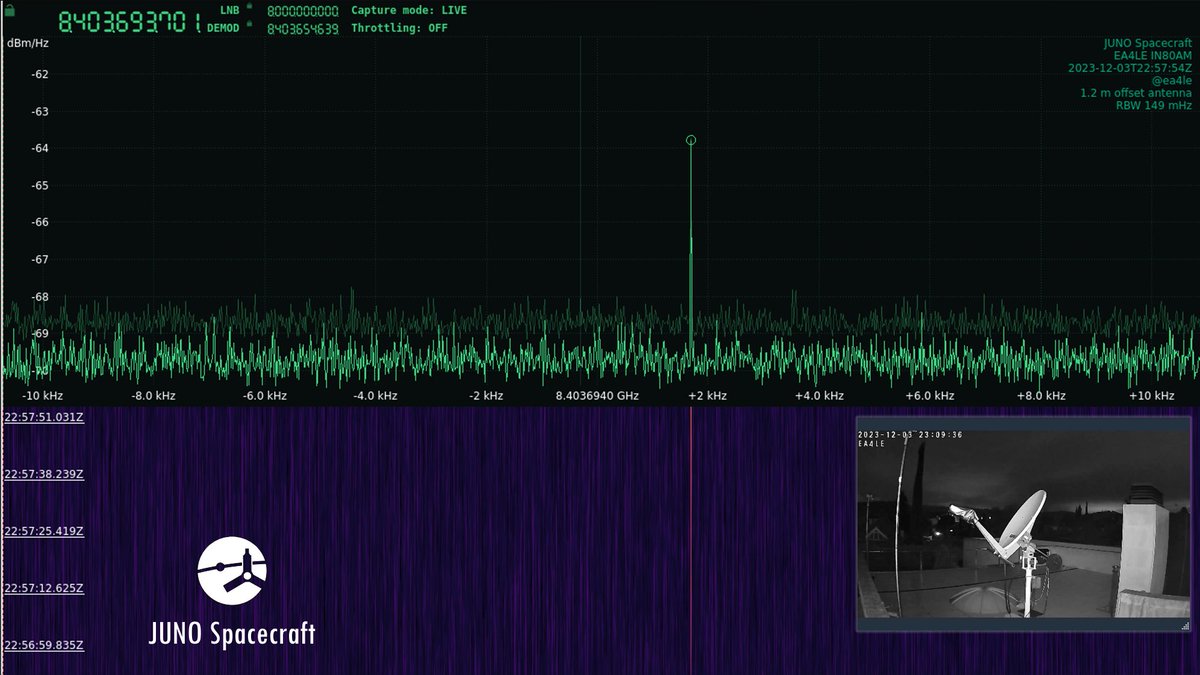Click the '1.2 m offset antenna' overlay text
Image resolution: width=1200 pixels, height=675 pixels.
coord(1136,93)
